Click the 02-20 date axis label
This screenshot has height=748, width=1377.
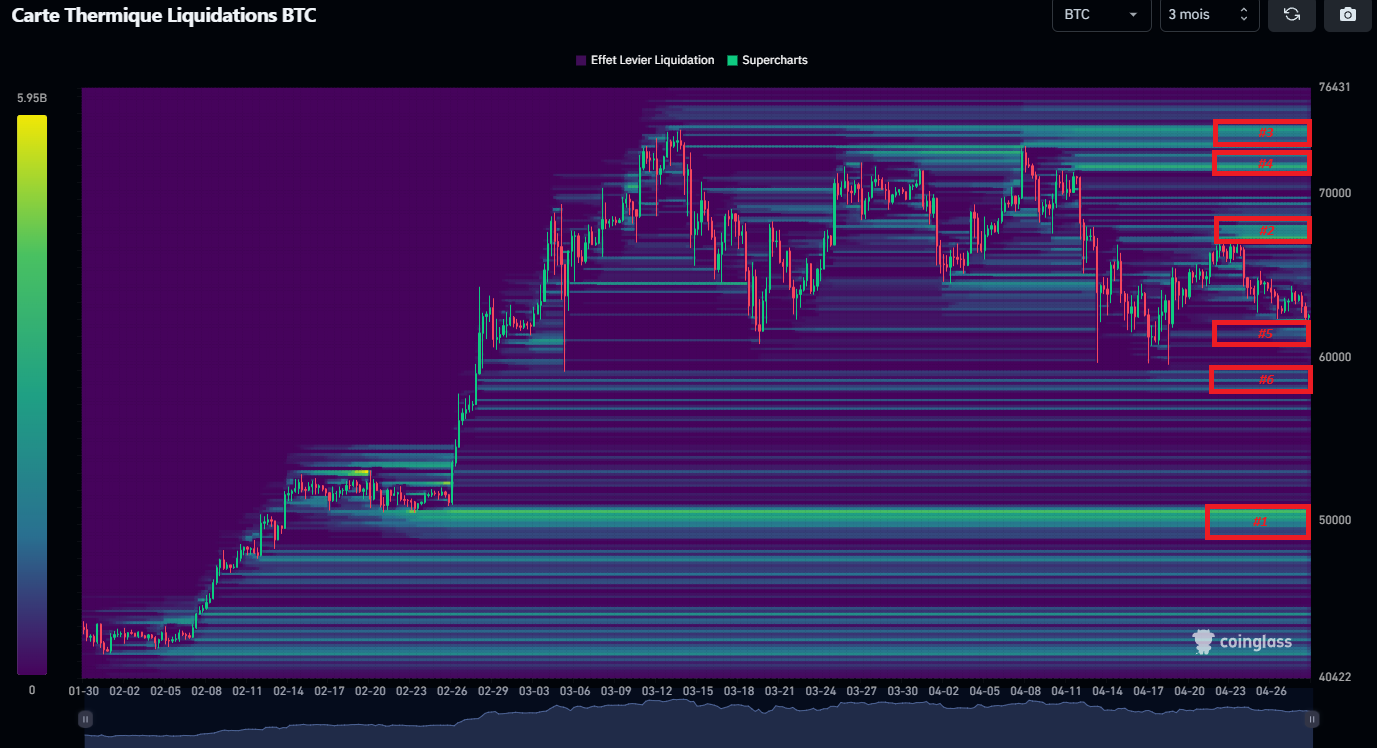[x=370, y=691]
